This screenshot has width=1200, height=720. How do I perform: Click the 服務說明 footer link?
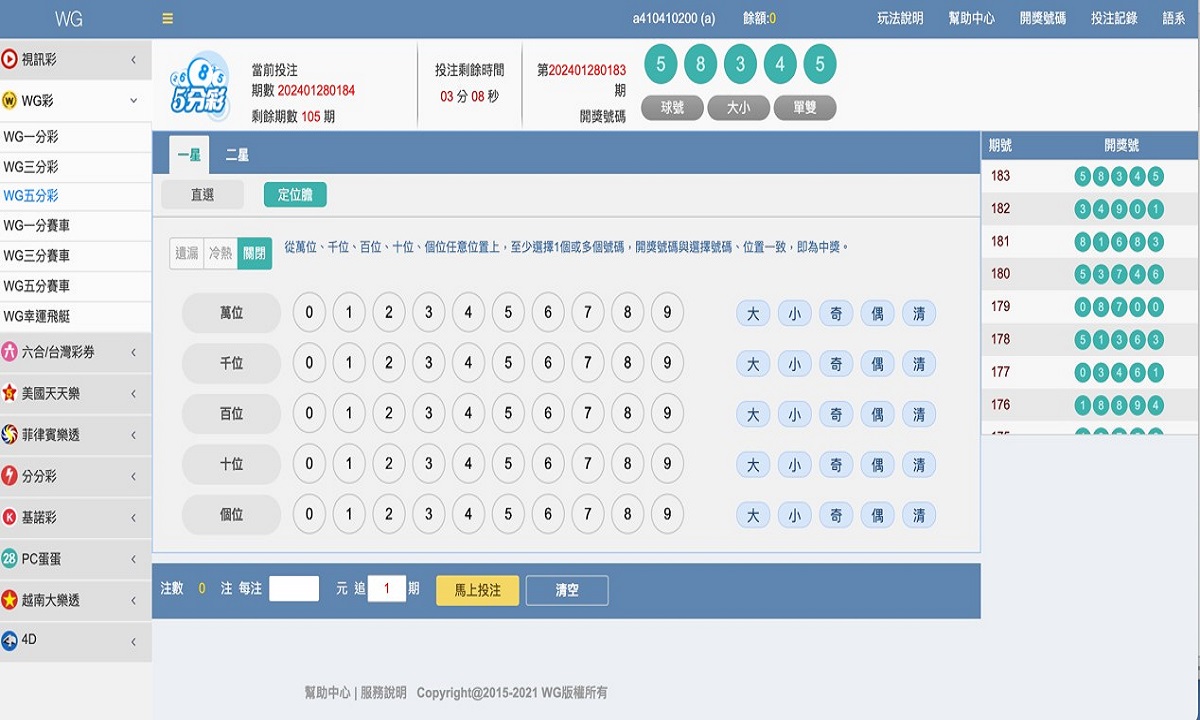(384, 692)
